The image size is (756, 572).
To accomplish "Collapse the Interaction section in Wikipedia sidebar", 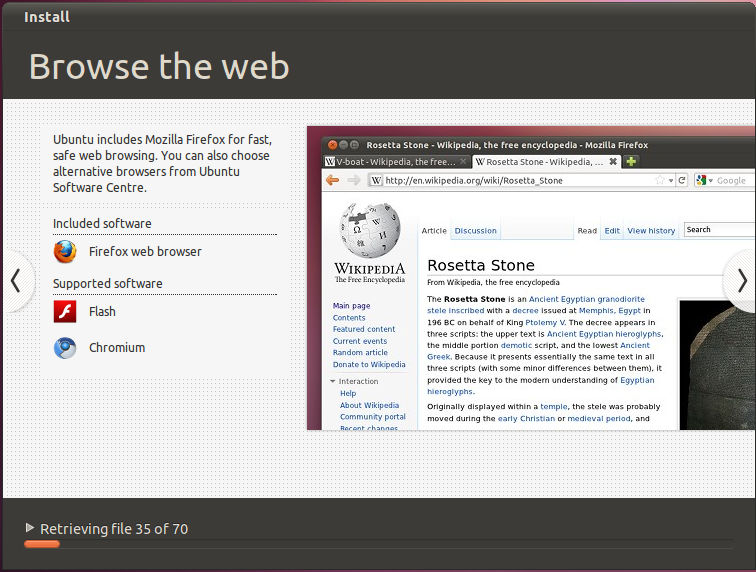I will (x=333, y=381).
